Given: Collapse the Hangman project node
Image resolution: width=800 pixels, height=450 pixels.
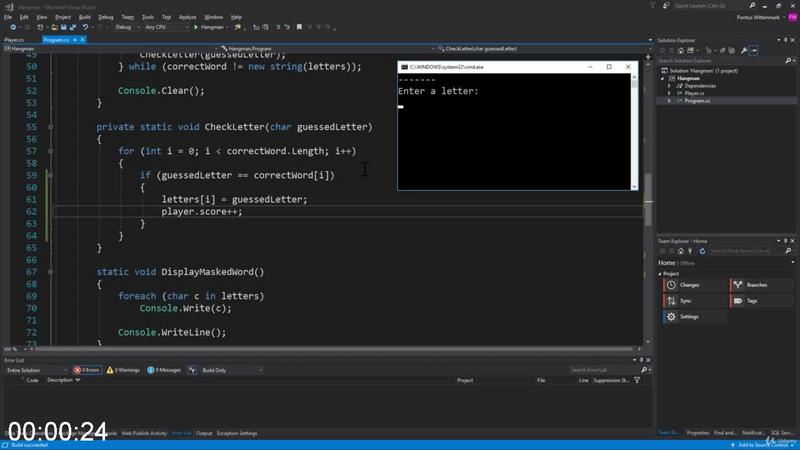Looking at the screenshot, I should coord(663,79).
